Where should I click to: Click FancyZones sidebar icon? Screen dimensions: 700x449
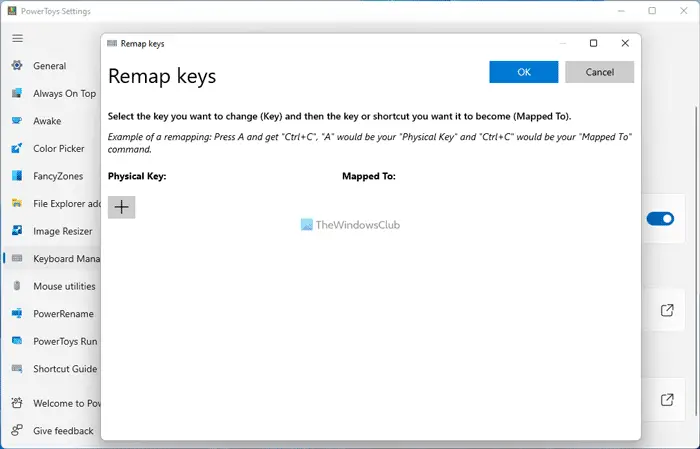coord(17,176)
